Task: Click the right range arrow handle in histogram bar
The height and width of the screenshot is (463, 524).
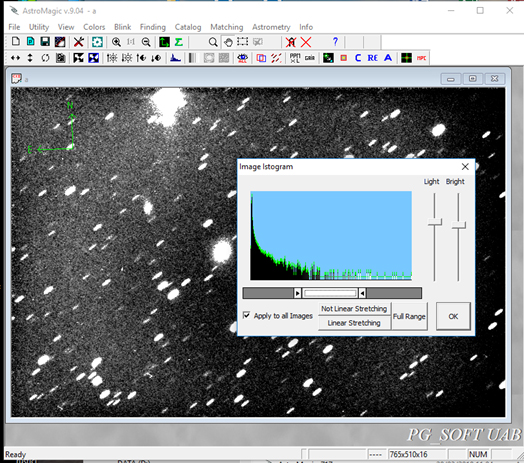Action: (x=362, y=293)
